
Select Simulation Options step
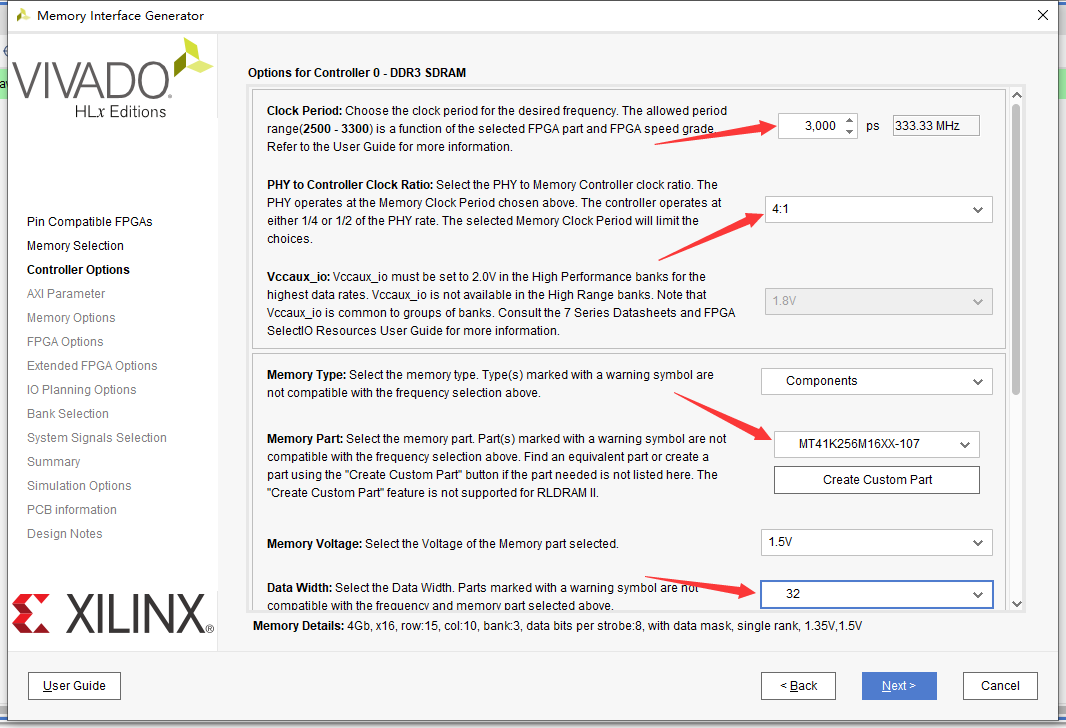click(80, 486)
